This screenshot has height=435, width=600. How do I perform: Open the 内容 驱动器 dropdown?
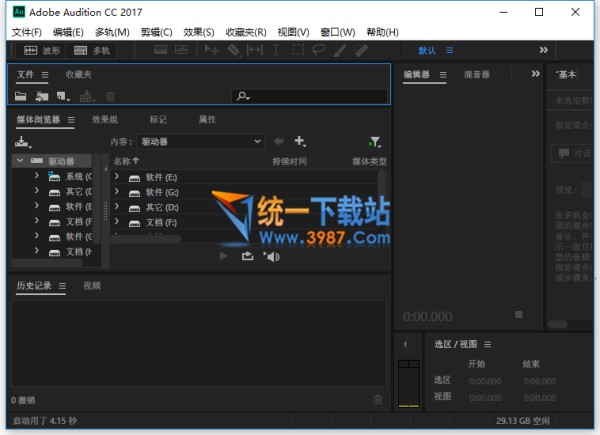201,142
